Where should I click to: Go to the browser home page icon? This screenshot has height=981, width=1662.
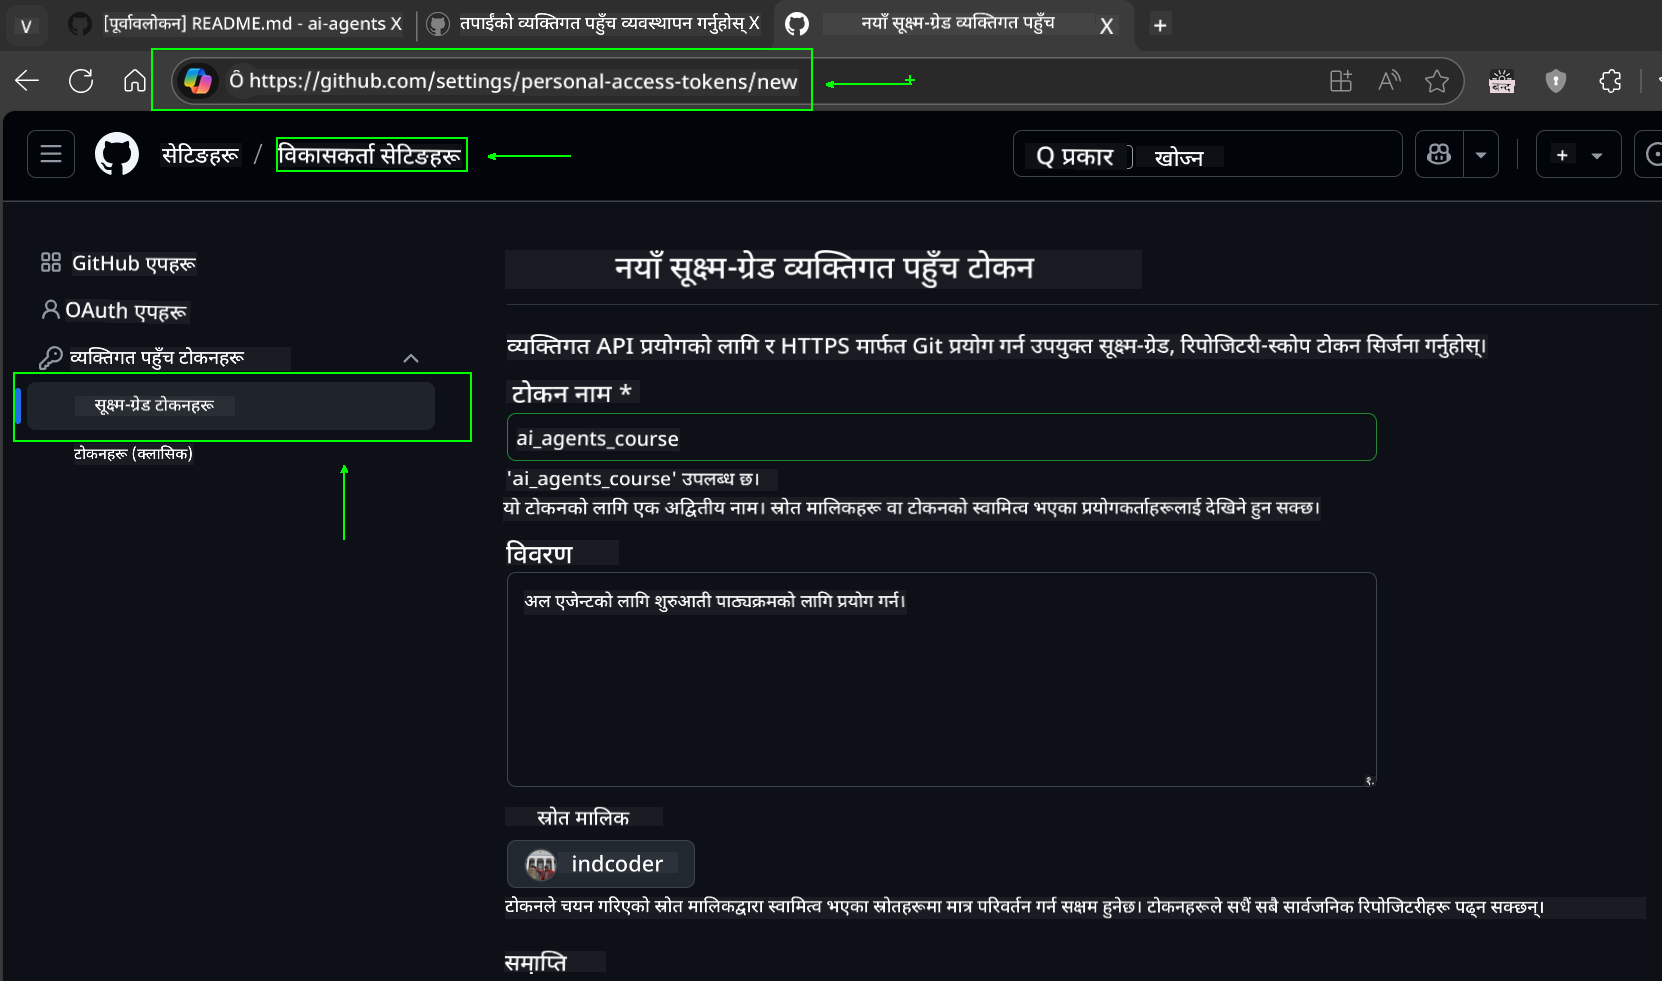click(x=135, y=81)
